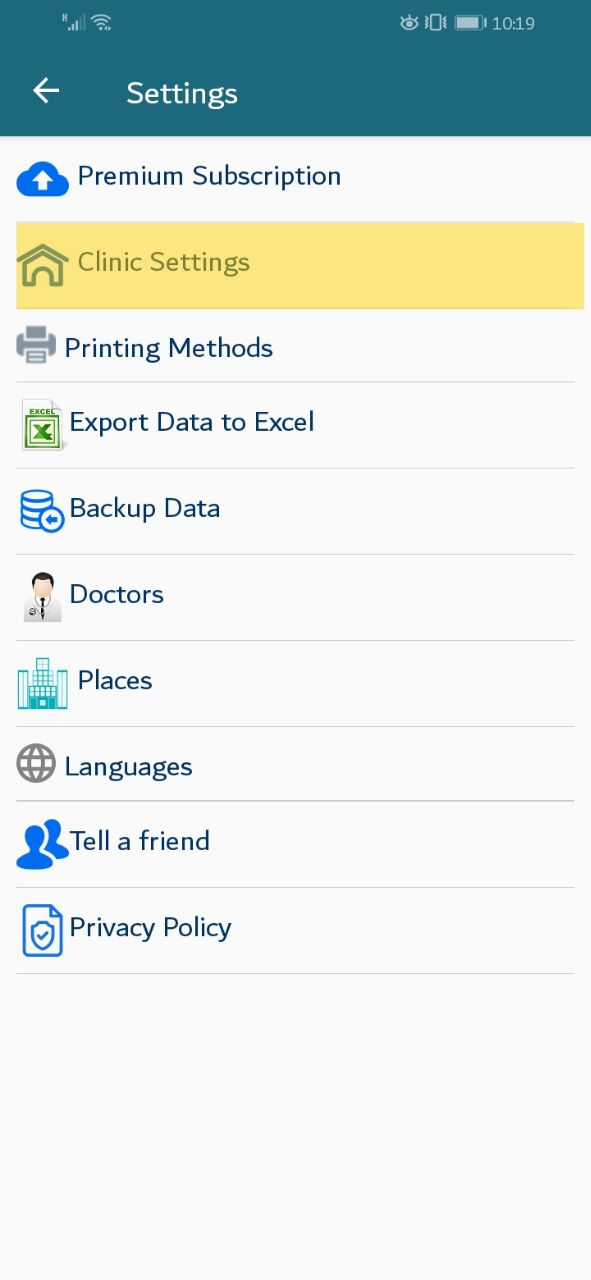Click the Clinic Settings house icon
Viewport: 591px width, 1280px height.
pyautogui.click(x=43, y=265)
